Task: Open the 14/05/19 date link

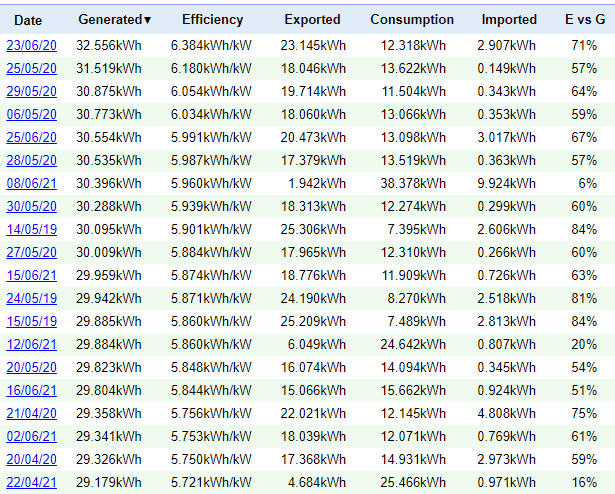Action: click(x=31, y=230)
